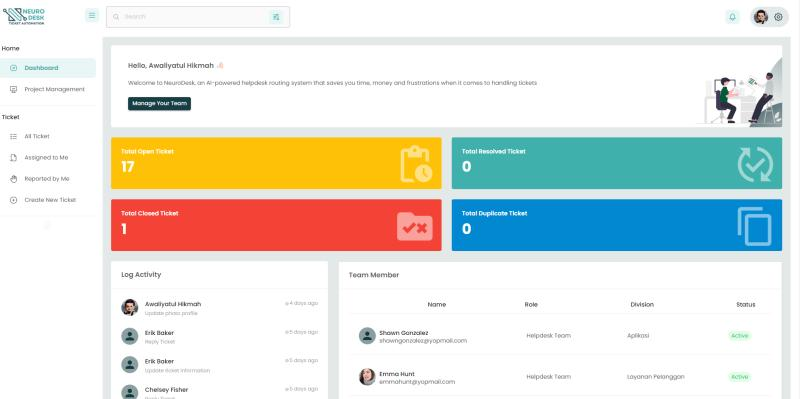Click Awaliyatul Hikmah name in Log Activity
Viewport: 800px width, 399px height.
coord(173,304)
